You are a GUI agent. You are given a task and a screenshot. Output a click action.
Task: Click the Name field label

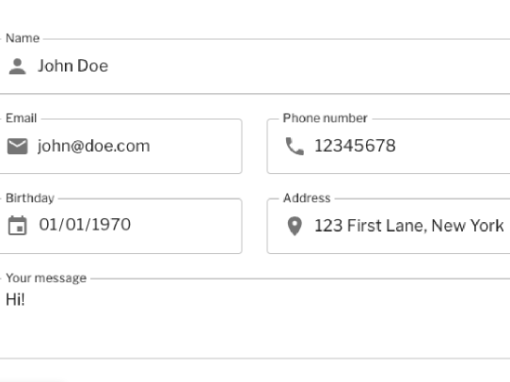point(23,38)
